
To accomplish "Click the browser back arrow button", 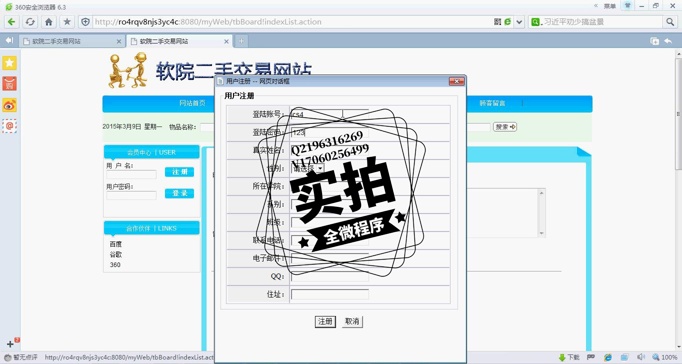I will click(11, 22).
